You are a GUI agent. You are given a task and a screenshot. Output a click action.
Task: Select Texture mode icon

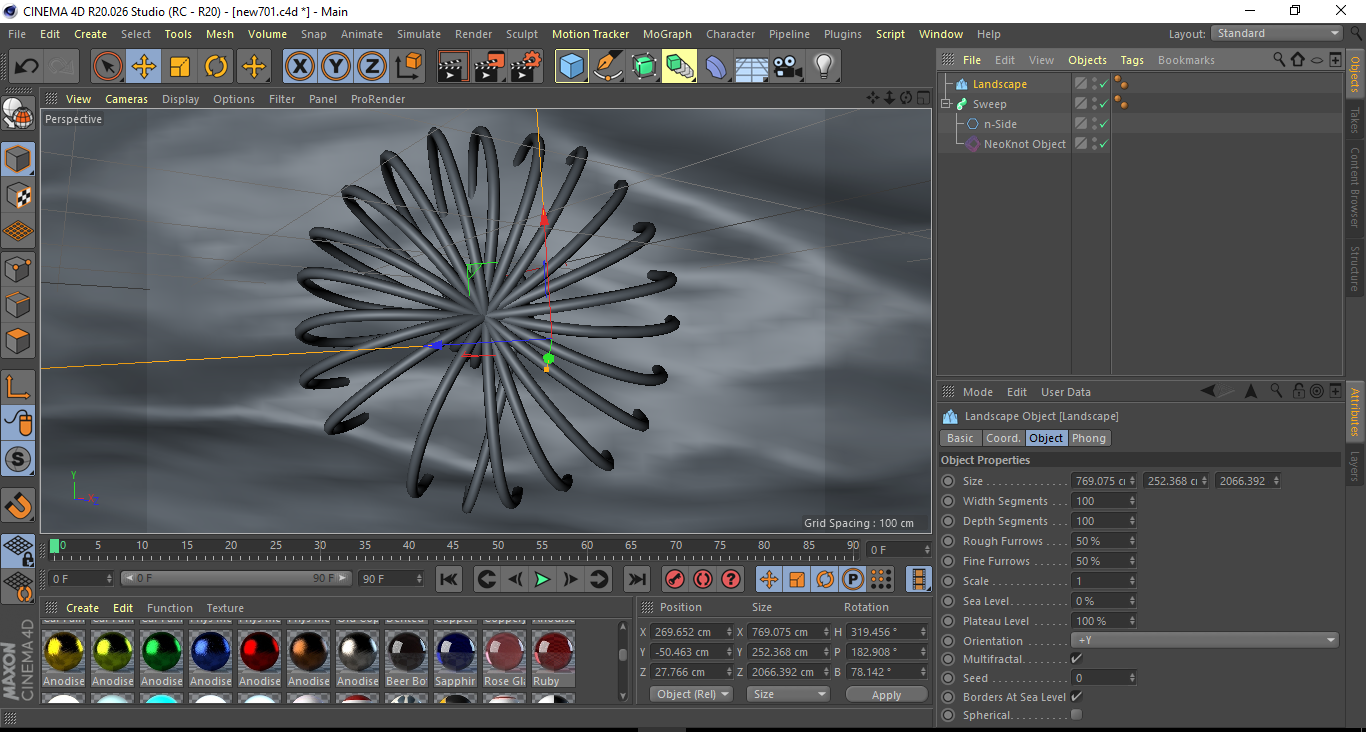pos(18,196)
